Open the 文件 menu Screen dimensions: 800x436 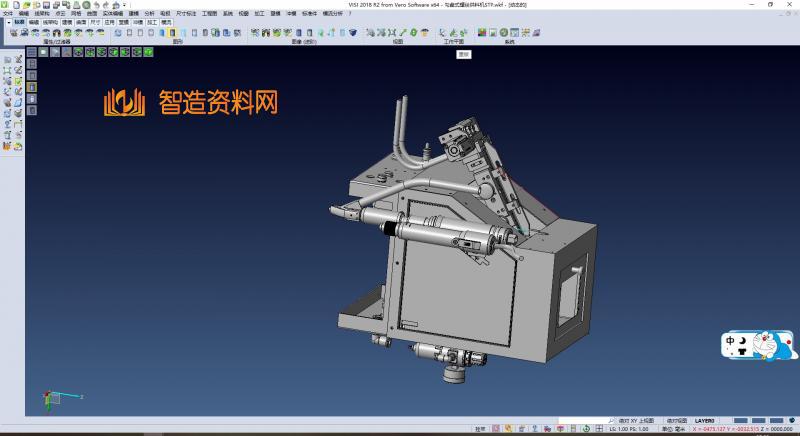[x=7, y=14]
